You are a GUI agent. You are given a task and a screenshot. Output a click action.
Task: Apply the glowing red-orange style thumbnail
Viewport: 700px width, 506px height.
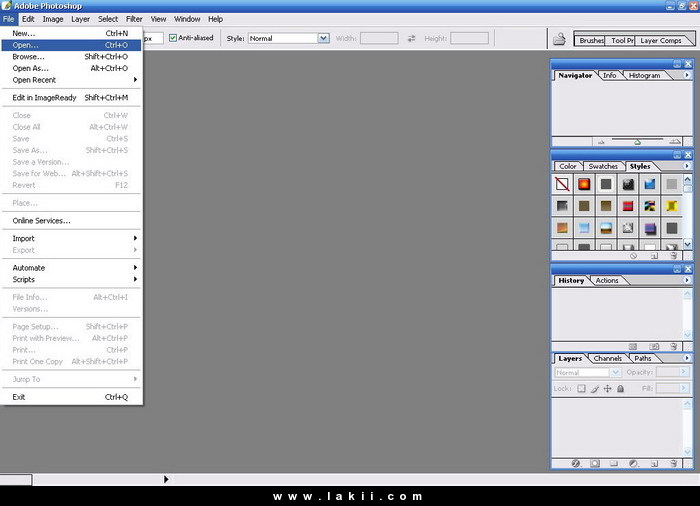(584, 184)
